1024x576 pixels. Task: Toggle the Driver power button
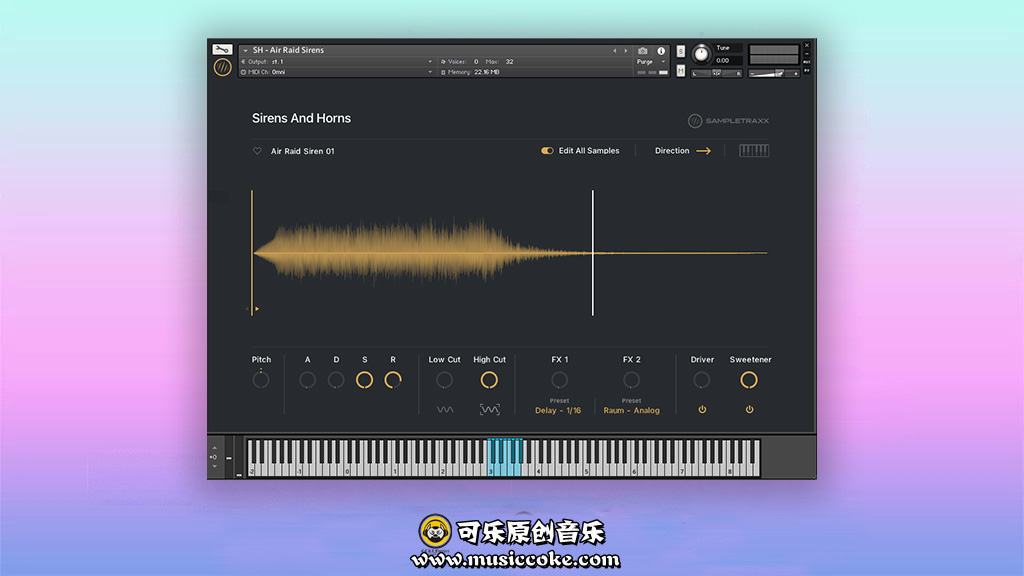[x=702, y=410]
